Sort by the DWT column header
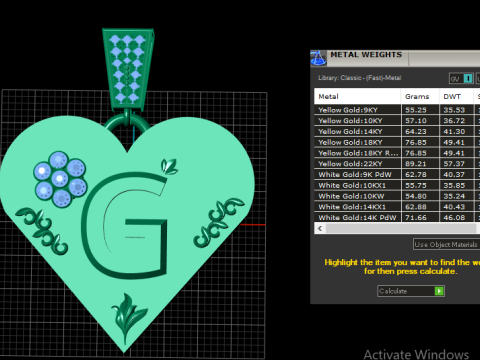Screen dimensions: 480x360 (x=456, y=96)
